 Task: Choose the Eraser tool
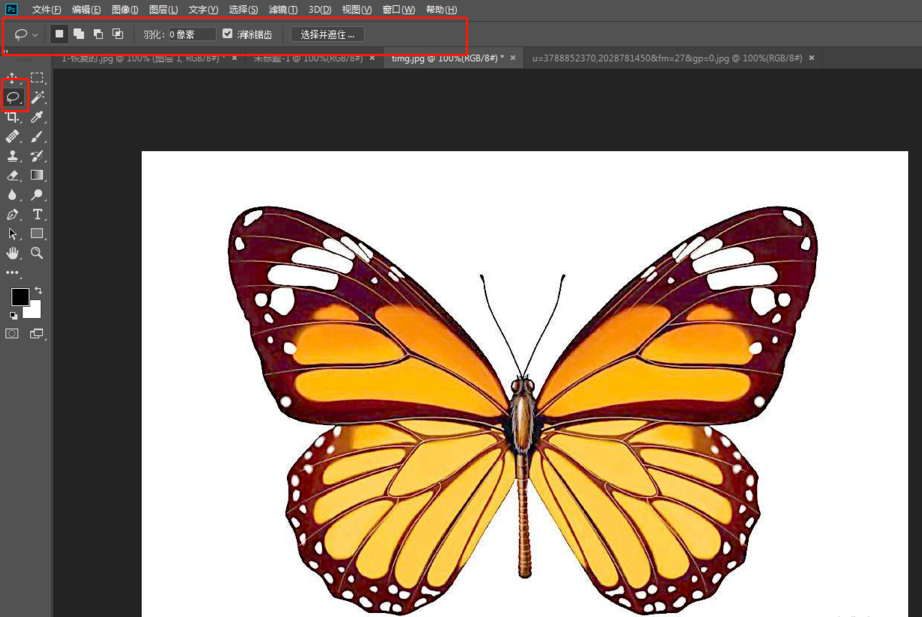click(x=13, y=175)
